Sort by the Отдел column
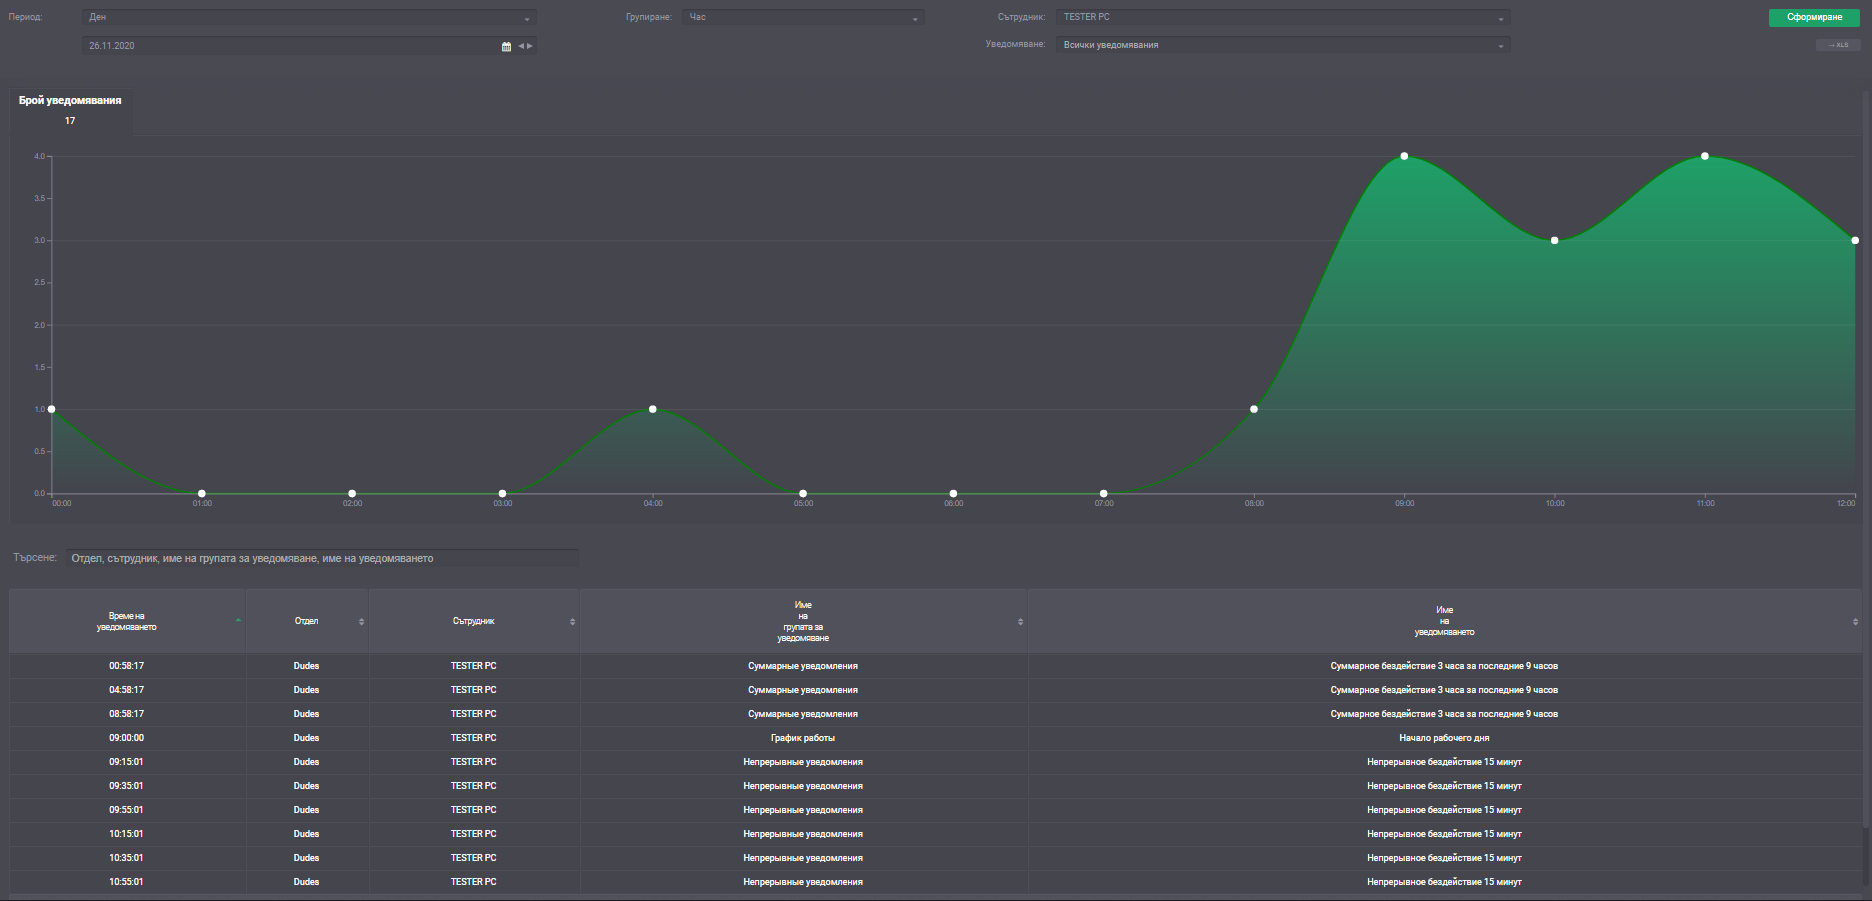 point(361,622)
